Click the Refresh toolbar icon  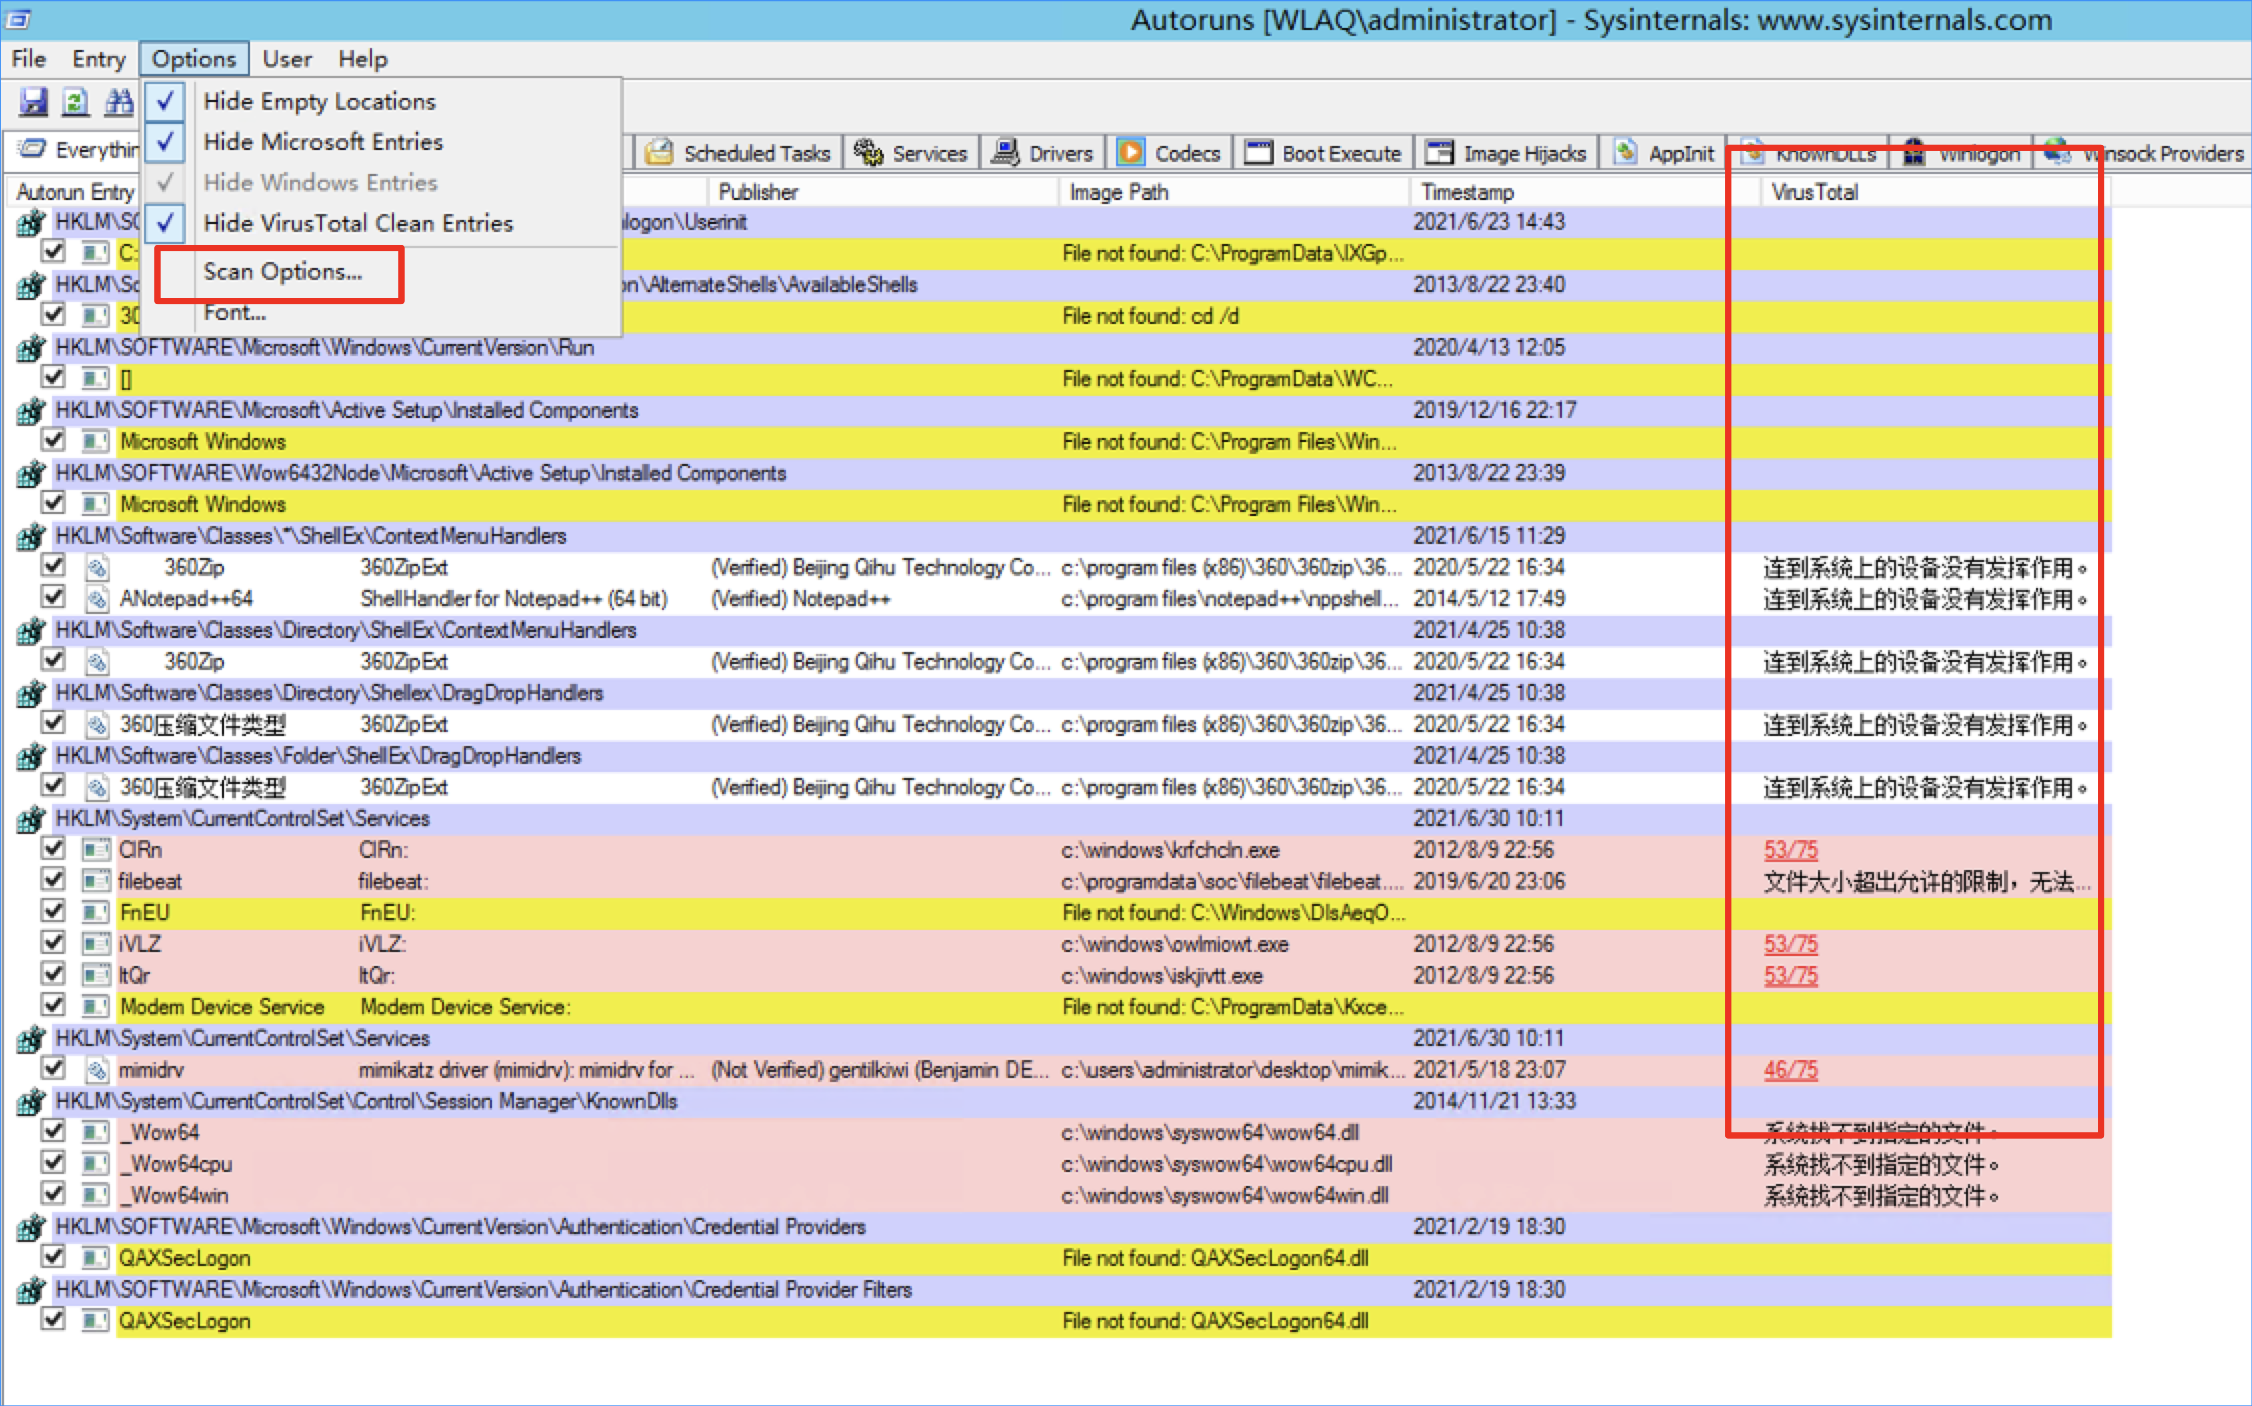(75, 101)
